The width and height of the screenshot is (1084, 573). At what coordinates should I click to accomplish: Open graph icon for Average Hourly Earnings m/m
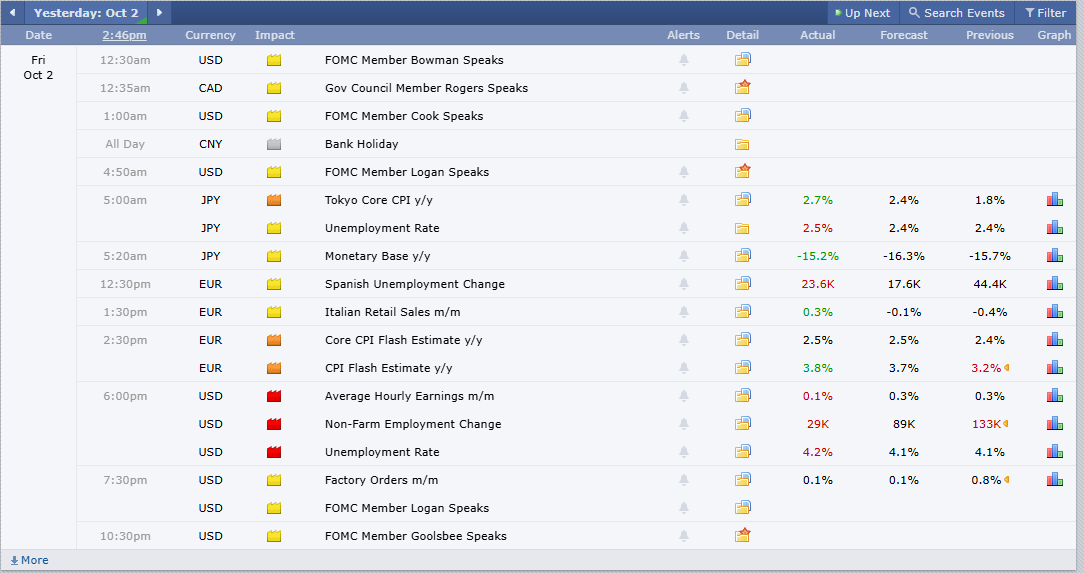tap(1054, 395)
